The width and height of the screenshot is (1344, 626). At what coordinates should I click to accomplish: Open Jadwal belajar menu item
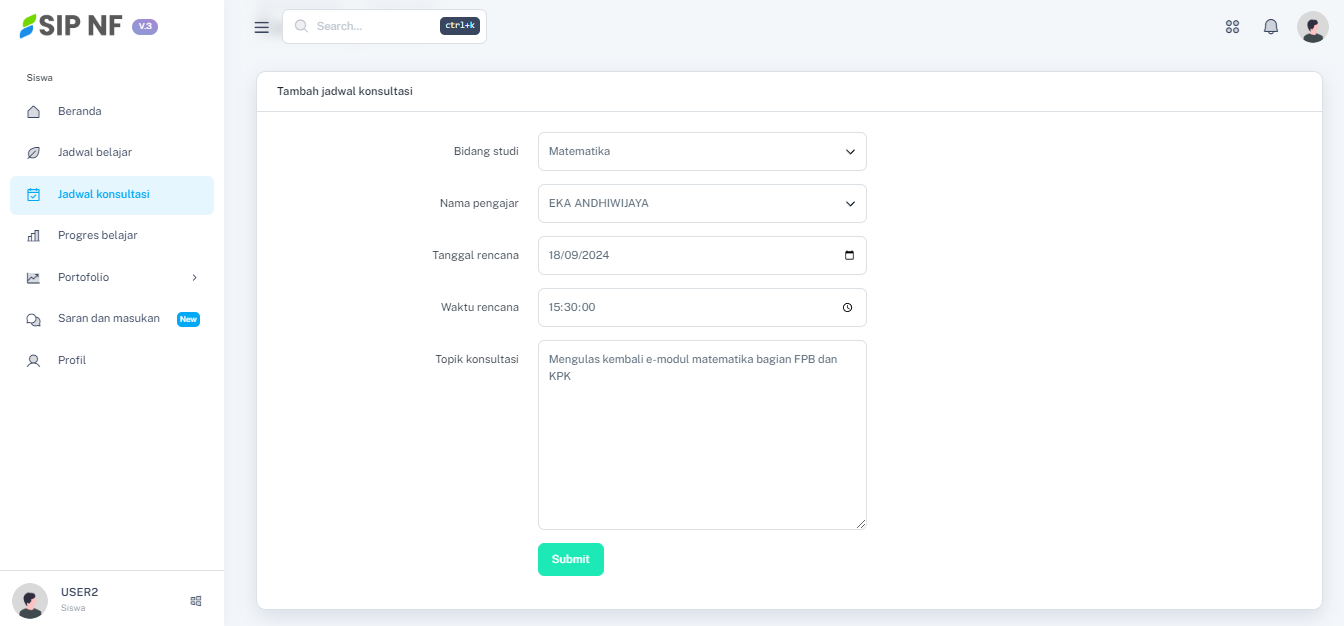[x=95, y=153]
